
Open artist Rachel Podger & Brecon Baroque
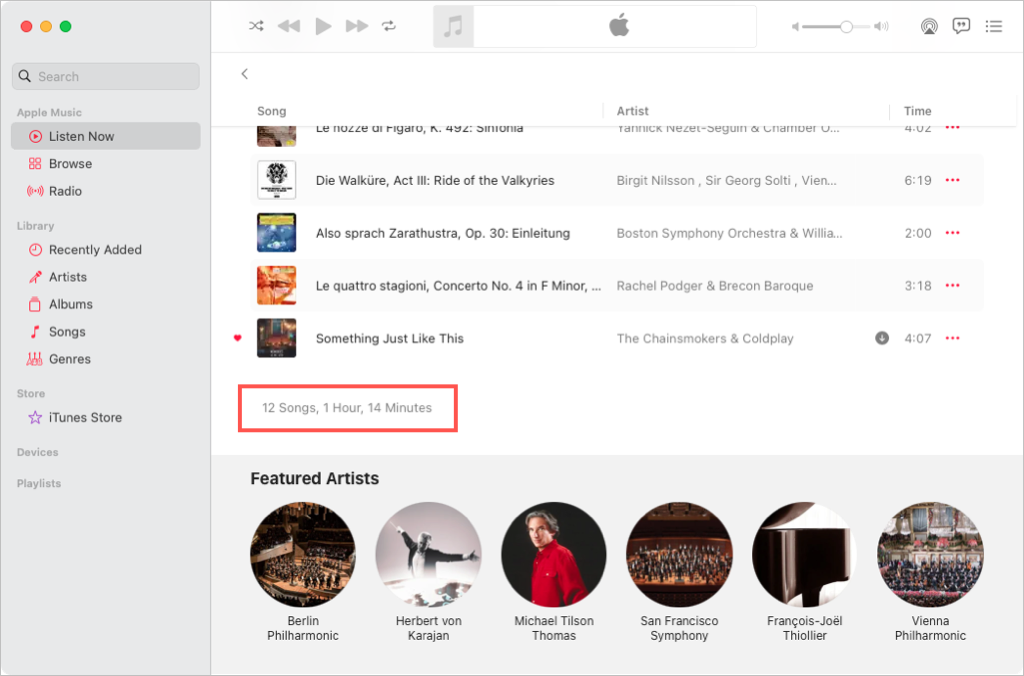click(x=714, y=286)
